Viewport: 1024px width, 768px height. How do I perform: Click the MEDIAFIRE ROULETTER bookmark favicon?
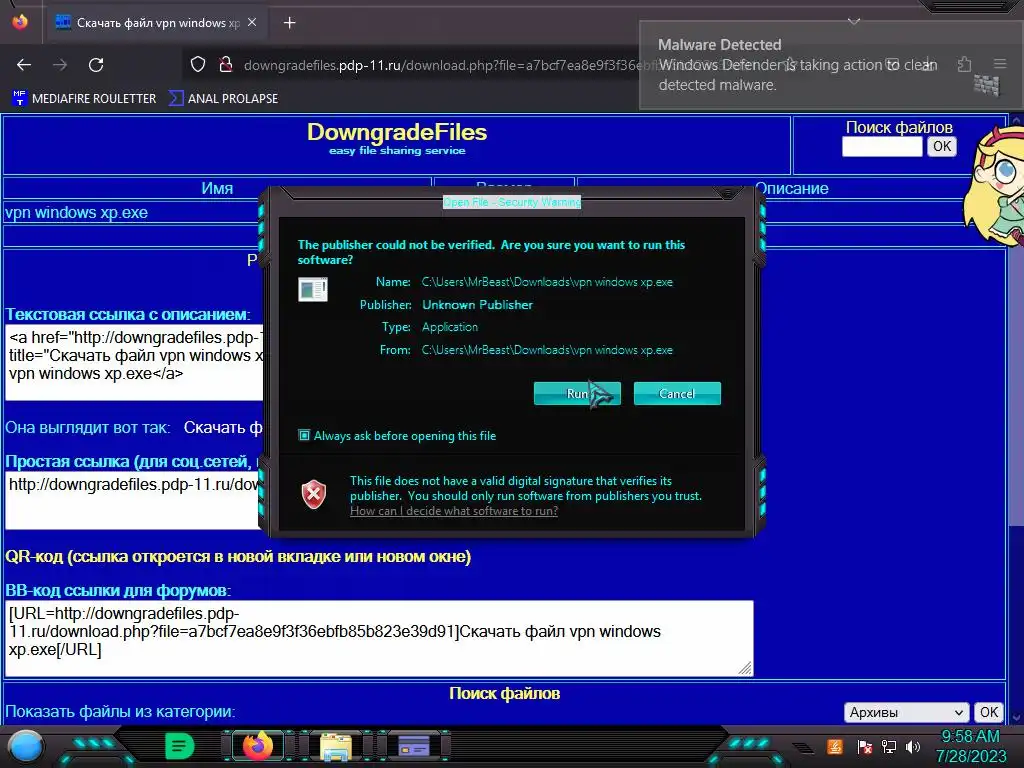19,99
